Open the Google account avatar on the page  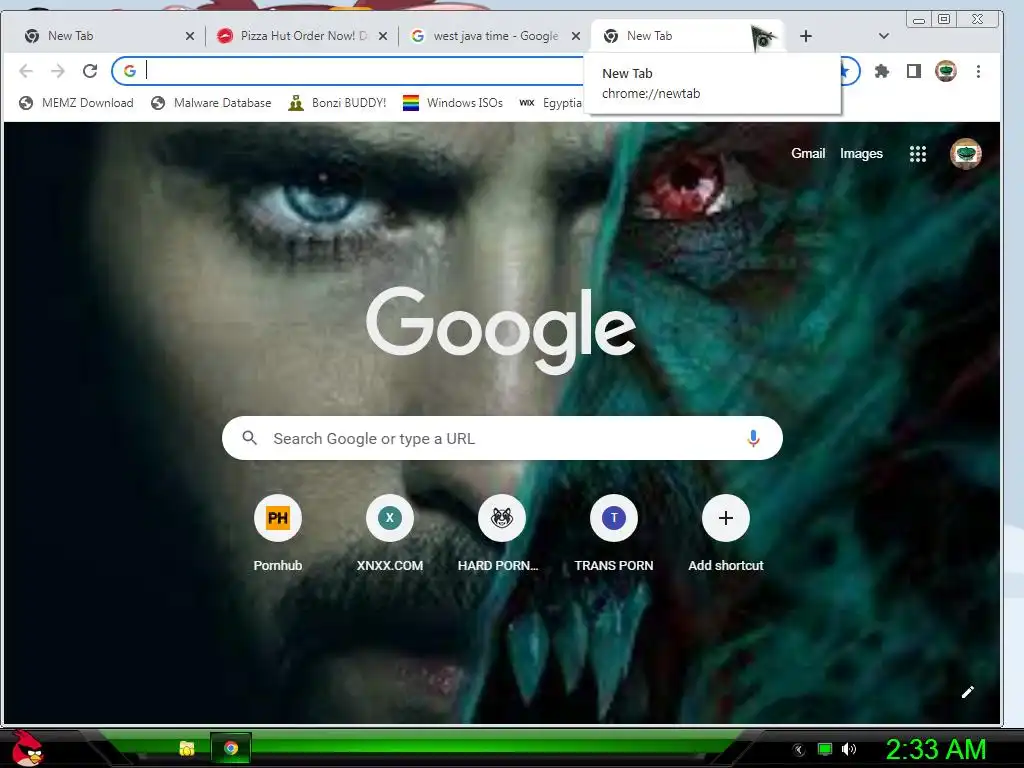click(966, 153)
